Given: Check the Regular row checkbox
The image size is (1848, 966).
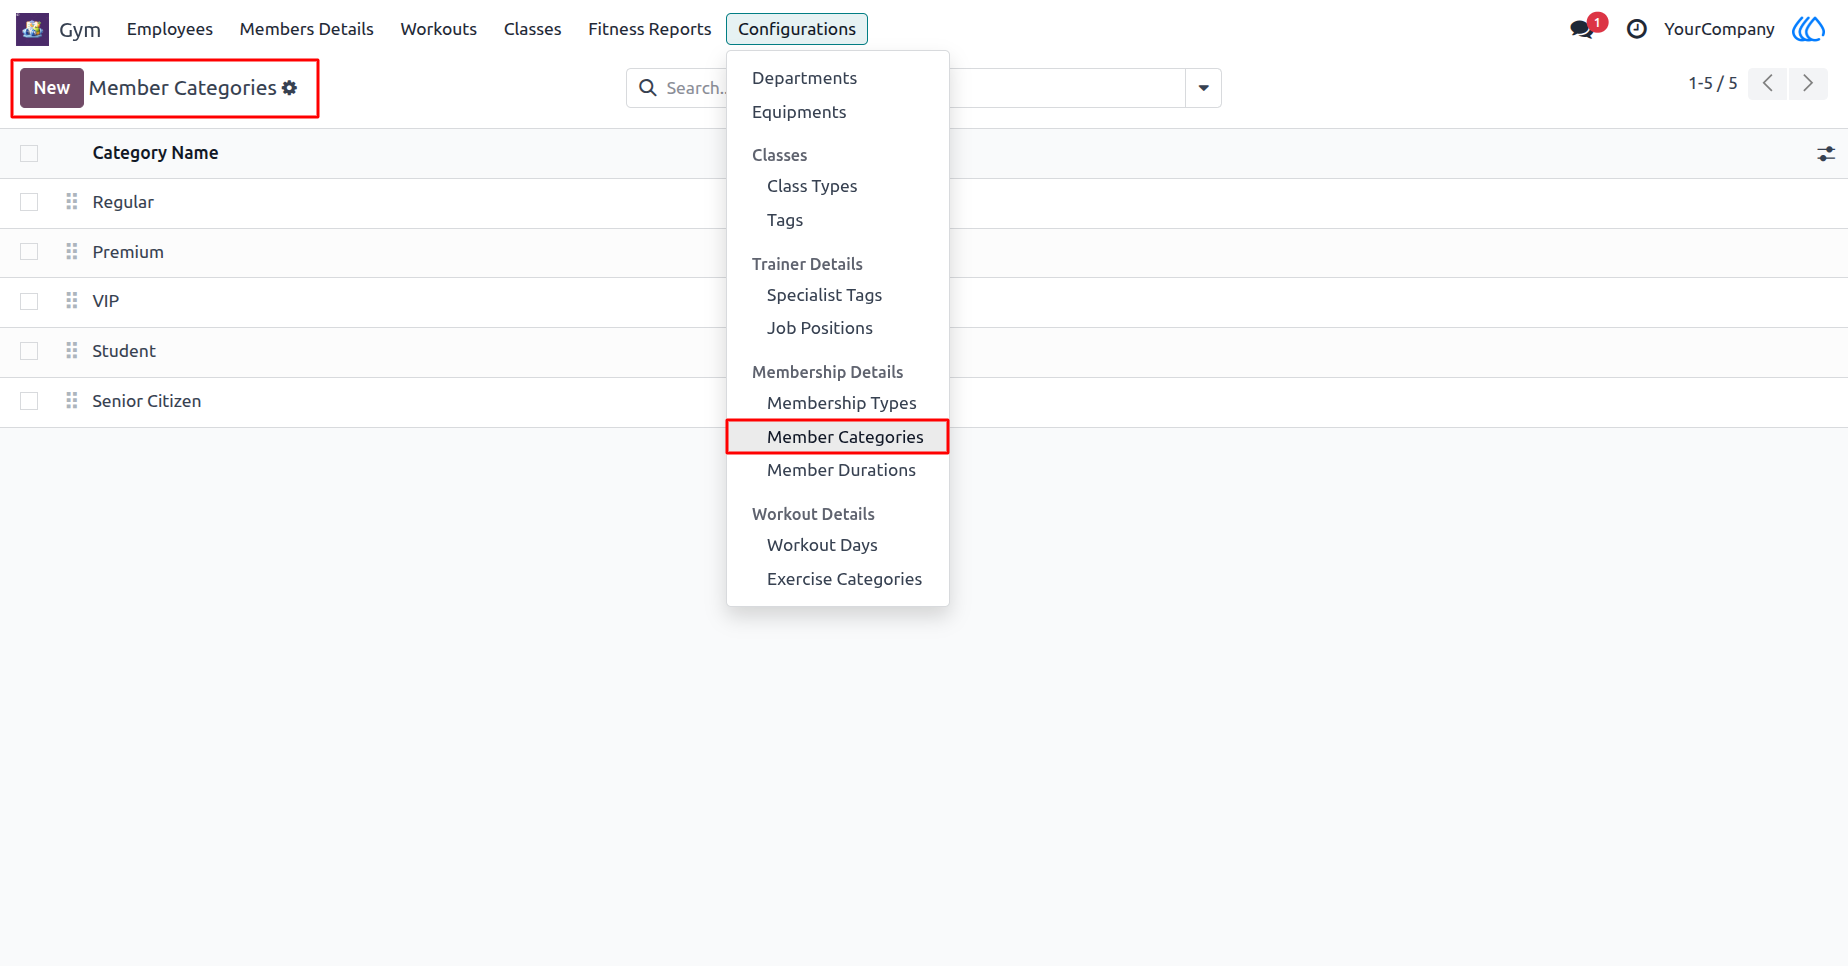Looking at the screenshot, I should (29, 202).
